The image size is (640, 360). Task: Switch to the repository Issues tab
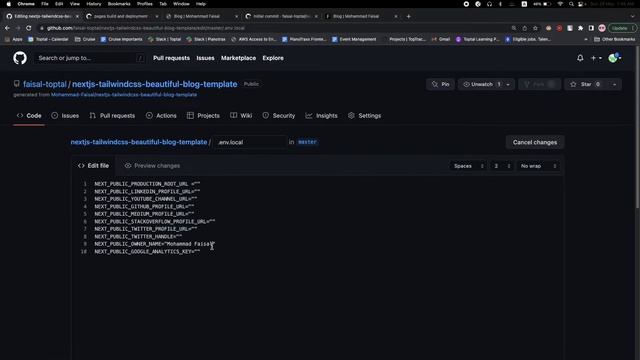point(65,116)
